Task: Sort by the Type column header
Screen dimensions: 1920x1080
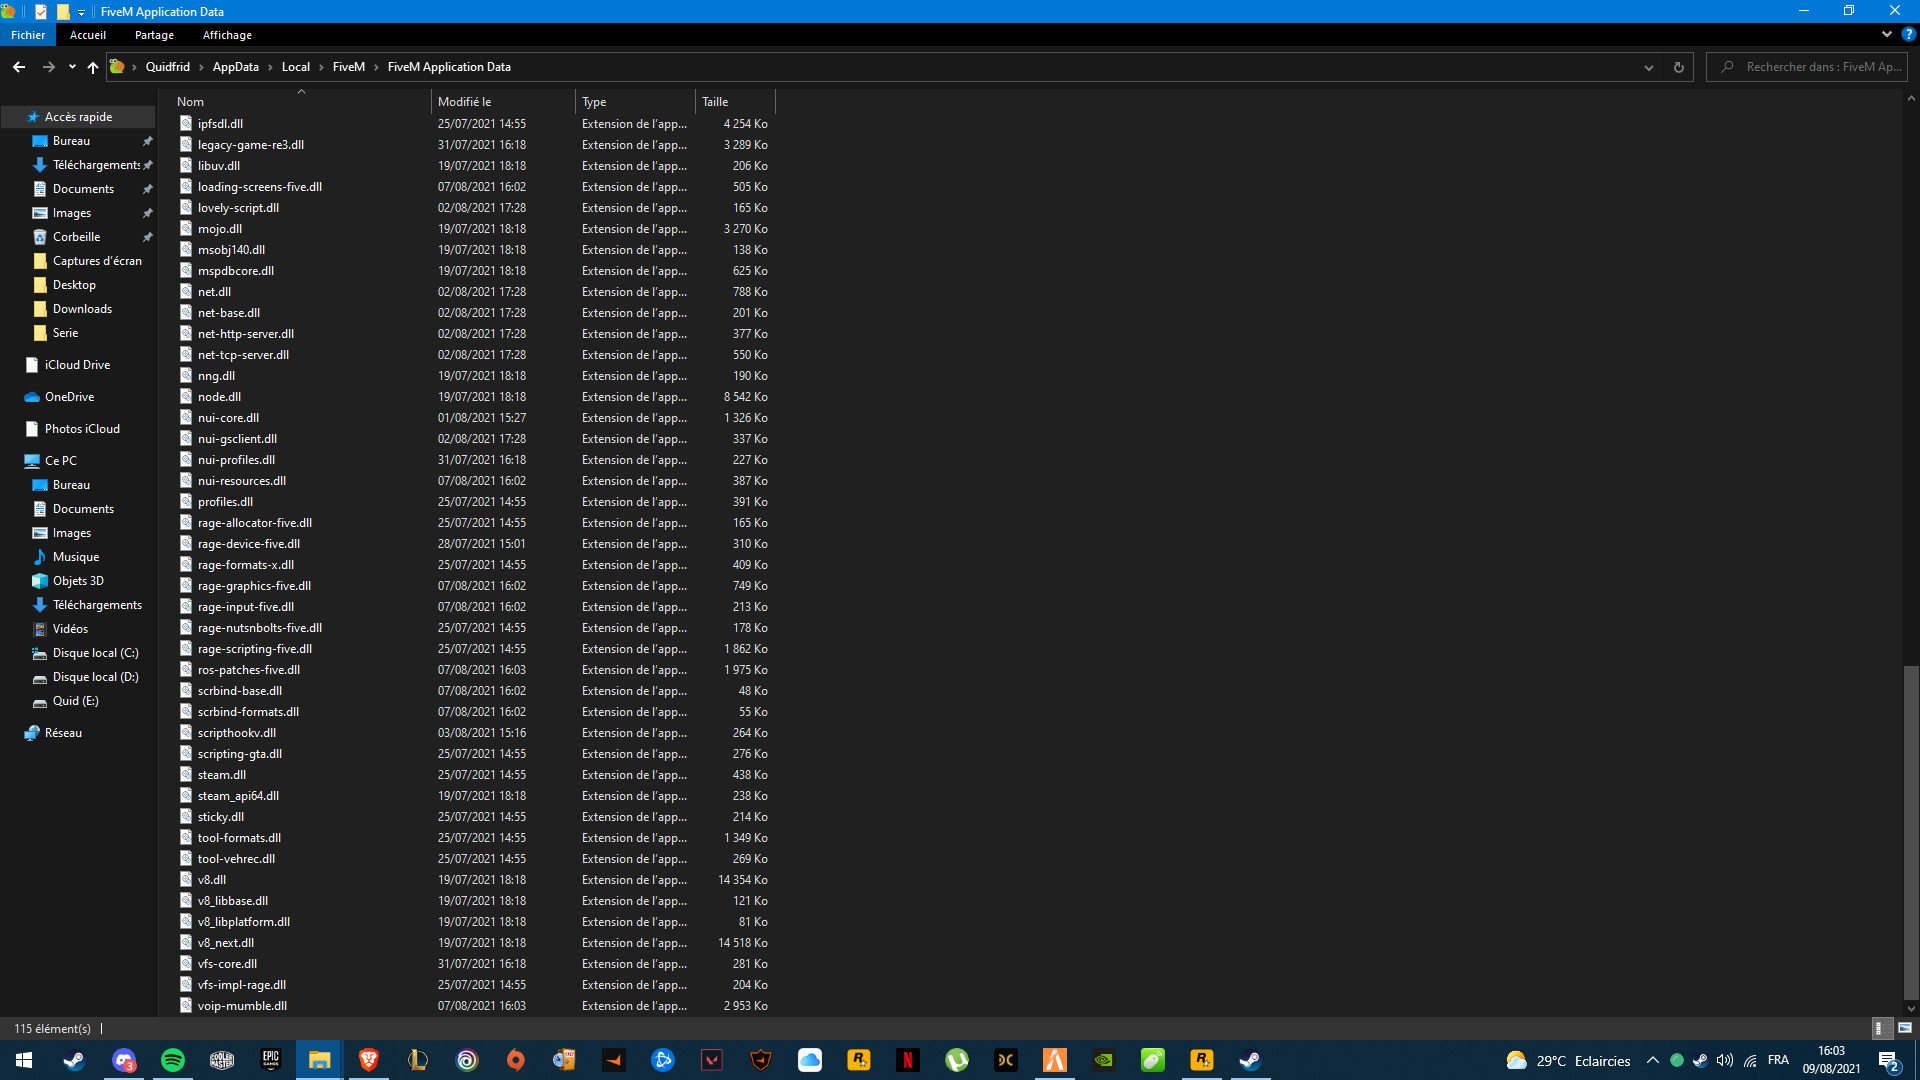Action: tap(636, 102)
